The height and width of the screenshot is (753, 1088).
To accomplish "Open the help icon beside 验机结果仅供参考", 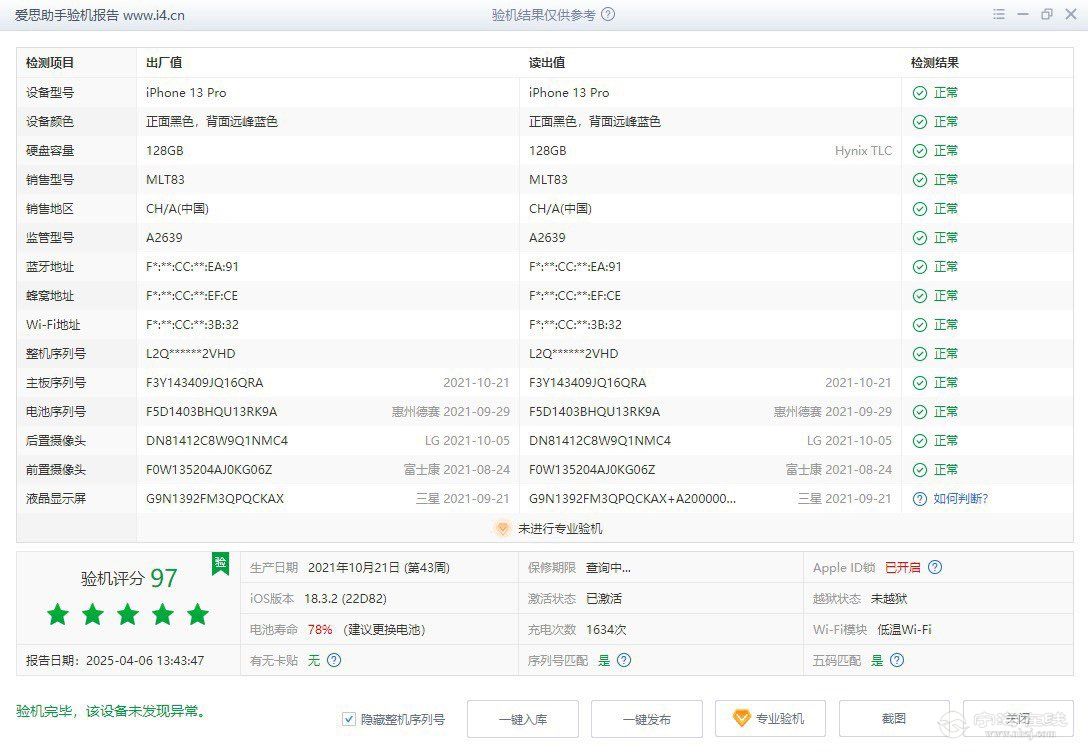I will [x=608, y=15].
